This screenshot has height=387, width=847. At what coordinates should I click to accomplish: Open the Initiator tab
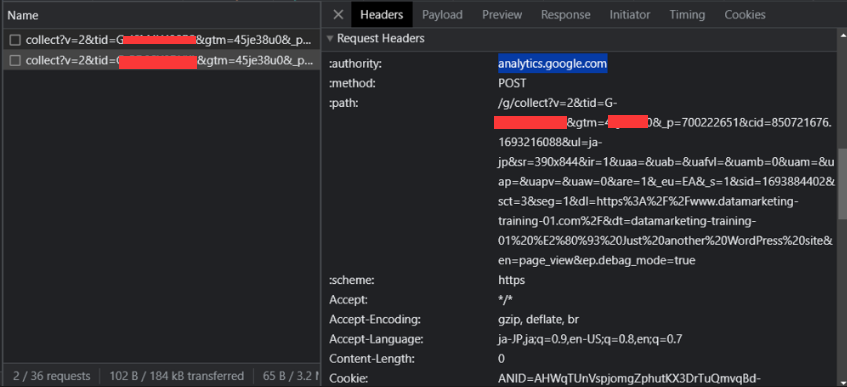point(629,15)
